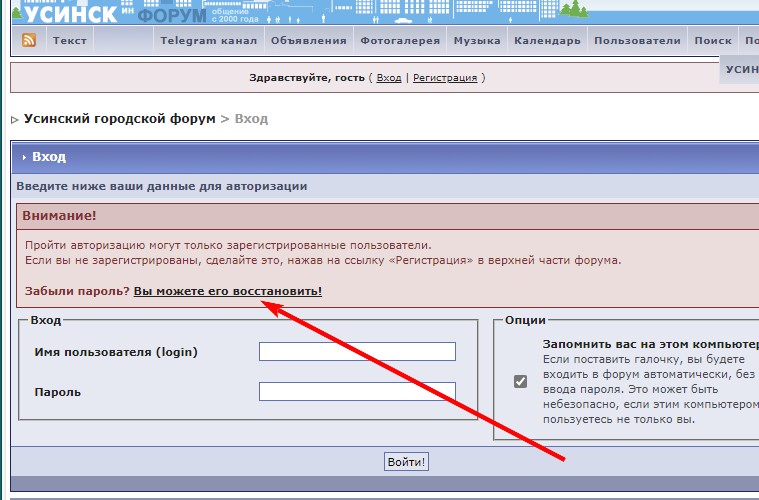Open the Telegram канал menu link
This screenshot has height=500, width=759.
point(209,41)
